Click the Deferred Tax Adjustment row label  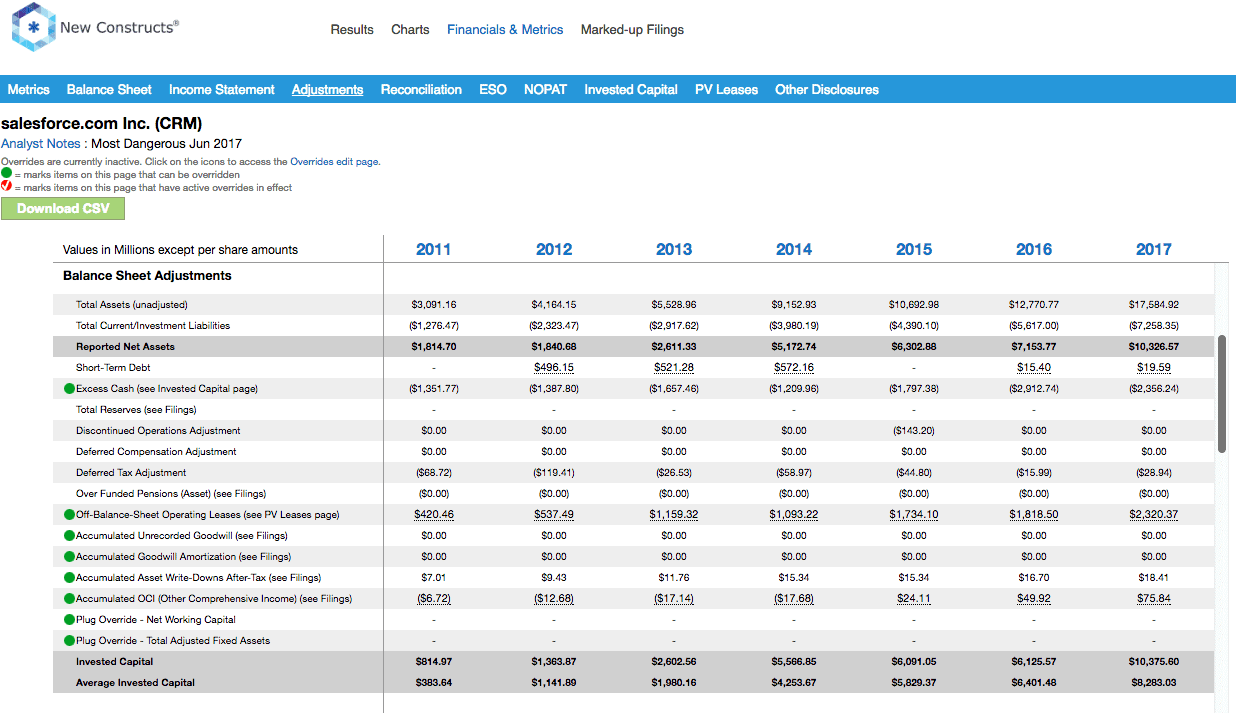pos(131,473)
